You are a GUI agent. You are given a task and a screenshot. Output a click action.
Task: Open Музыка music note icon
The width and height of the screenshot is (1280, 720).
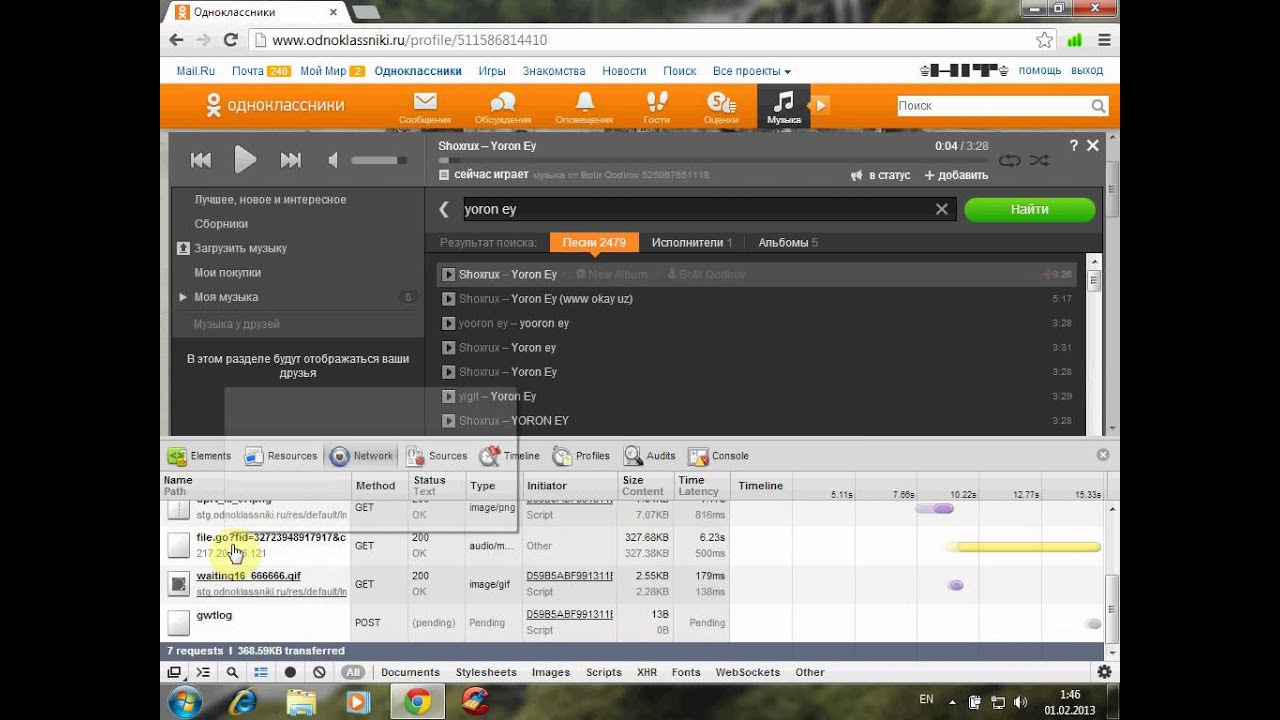point(784,106)
